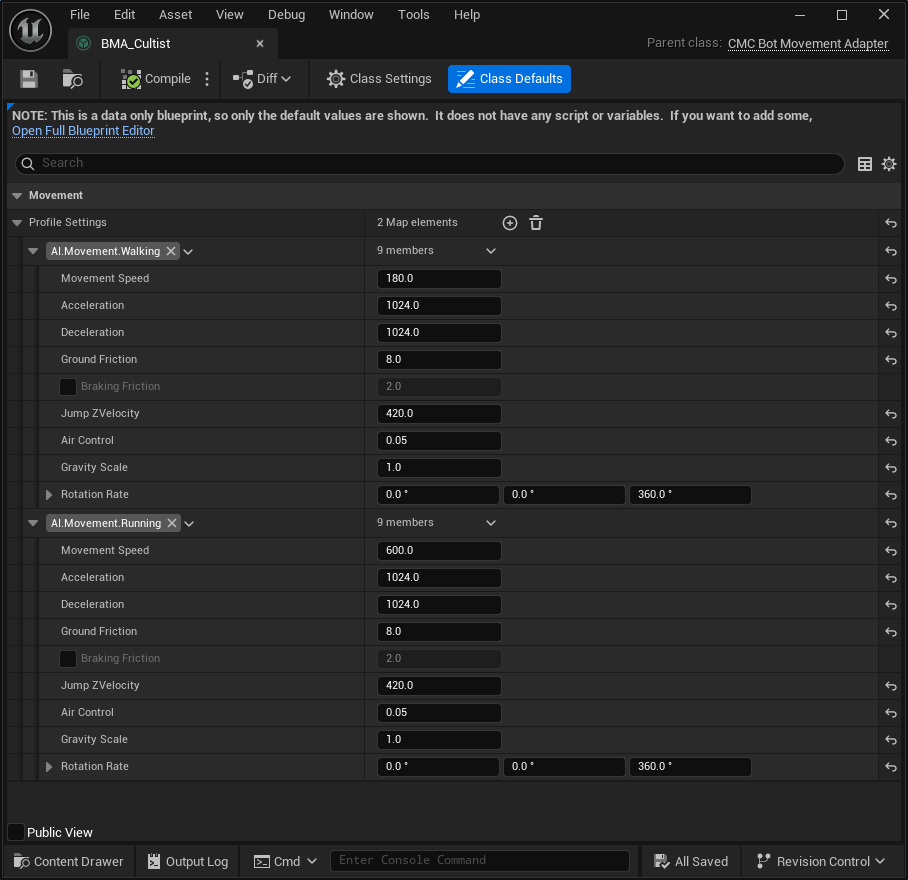Add a new Profile Settings map element
The image size is (908, 880).
pos(510,223)
